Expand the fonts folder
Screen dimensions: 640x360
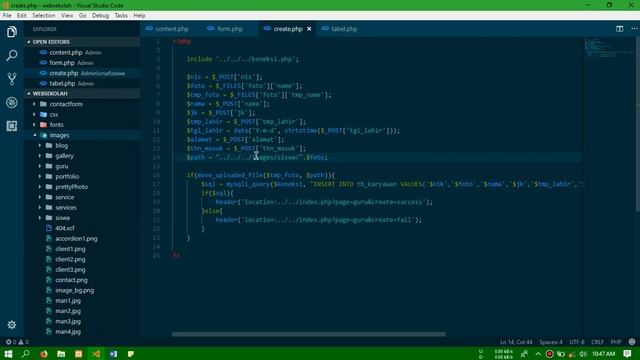34,125
